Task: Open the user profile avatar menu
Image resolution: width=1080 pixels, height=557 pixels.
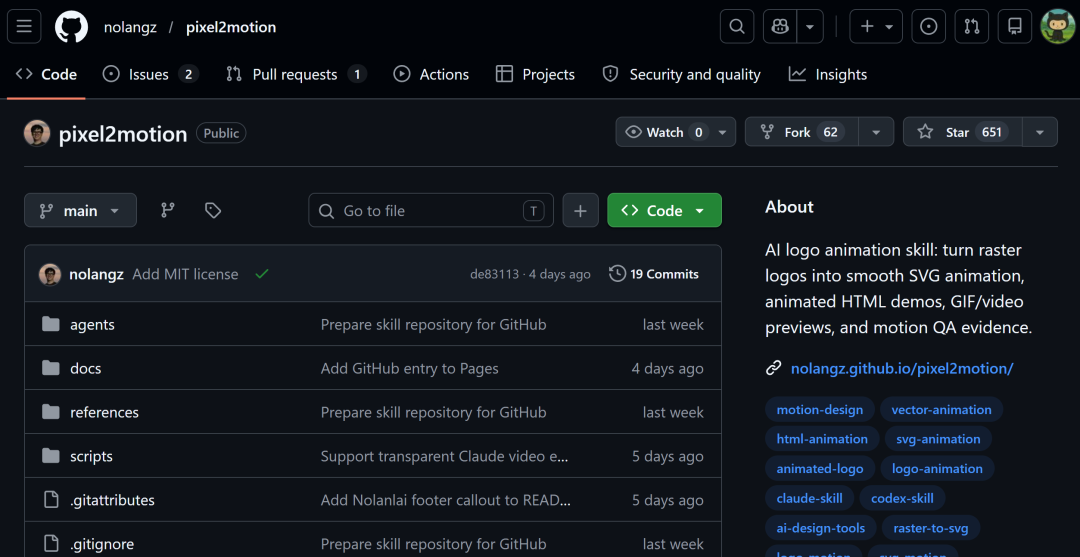Action: 1057,27
